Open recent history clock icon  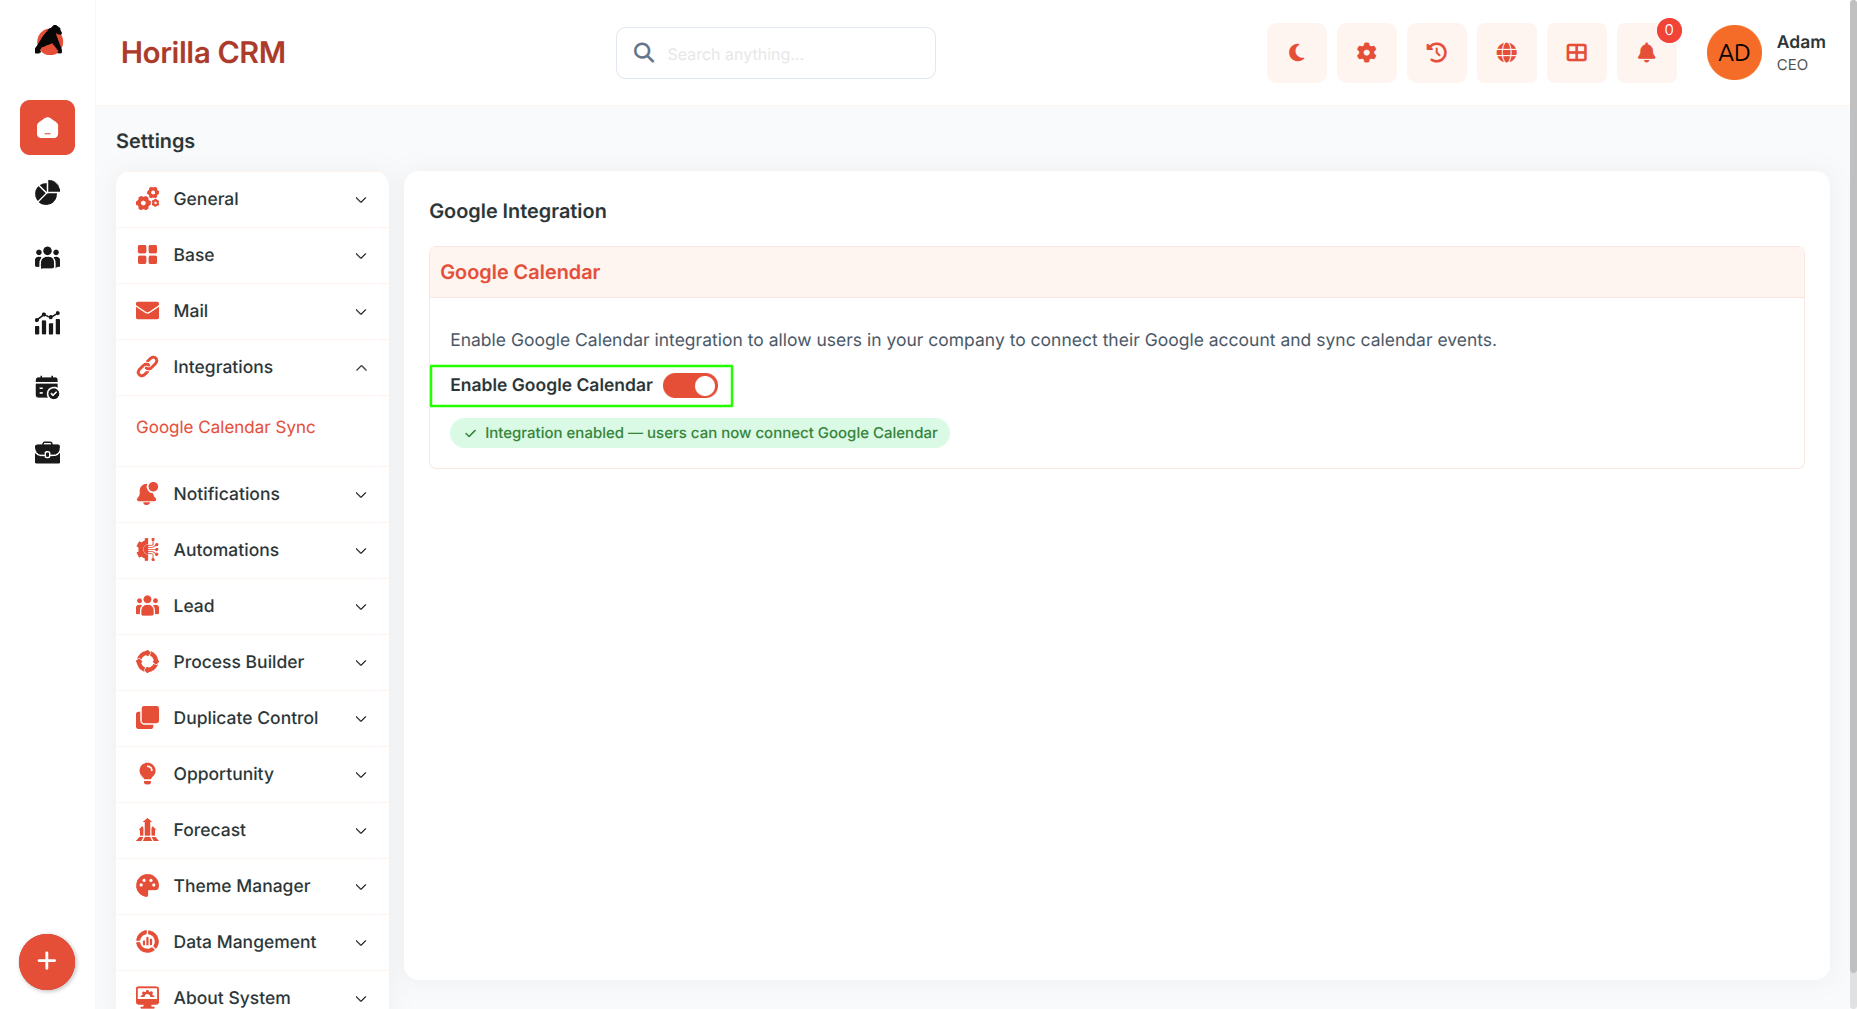(1437, 53)
